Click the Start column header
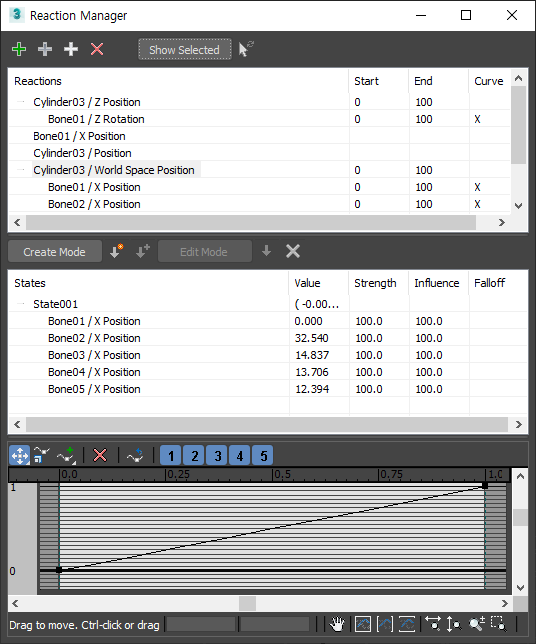 [378, 81]
